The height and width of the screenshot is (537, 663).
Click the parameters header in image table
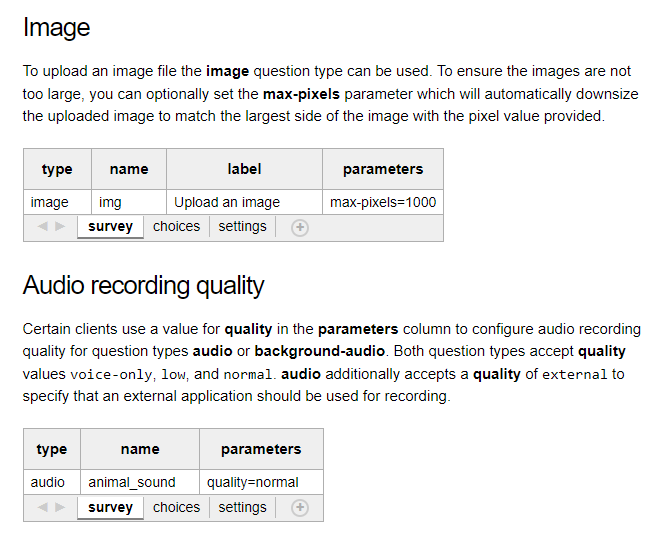383,169
